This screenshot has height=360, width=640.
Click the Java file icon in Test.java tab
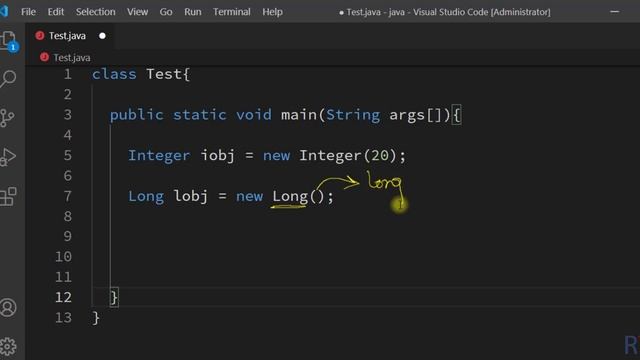(40, 36)
